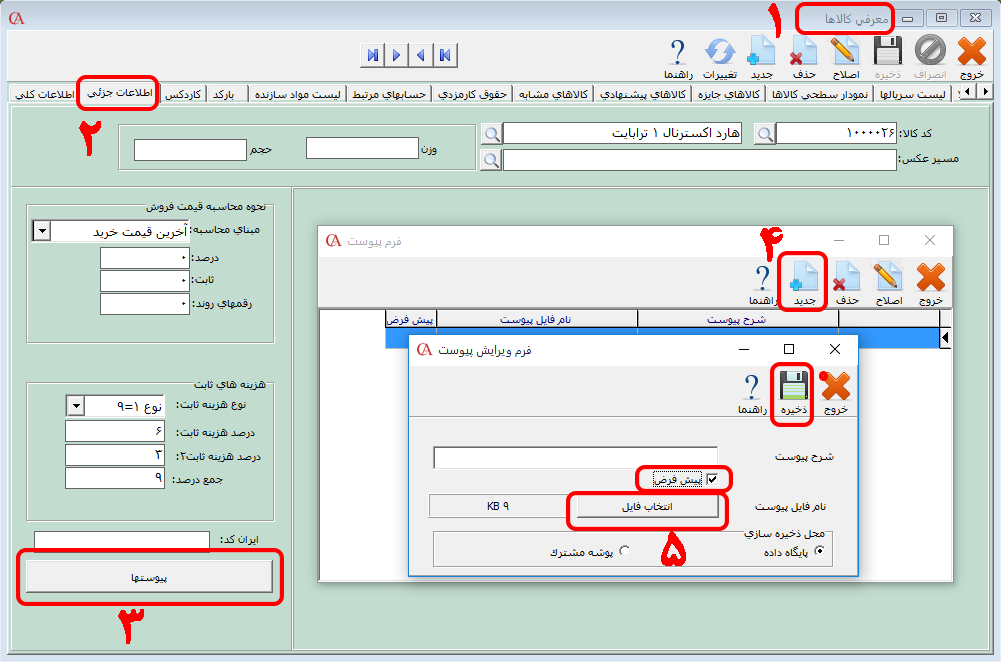Image resolution: width=1001 pixels, height=662 pixels.
Task: Open the حسابهای مرتبط tab
Action: (x=388, y=94)
